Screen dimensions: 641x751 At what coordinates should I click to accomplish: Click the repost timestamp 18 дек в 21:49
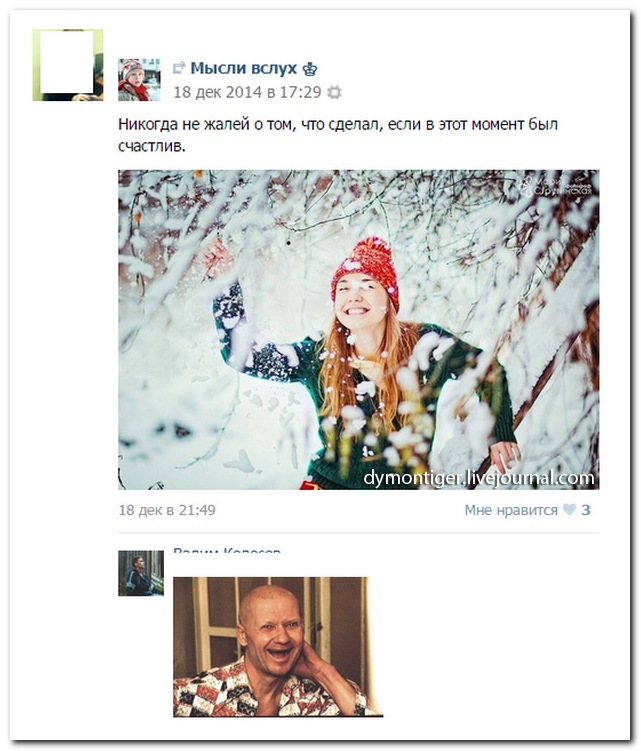pyautogui.click(x=166, y=510)
